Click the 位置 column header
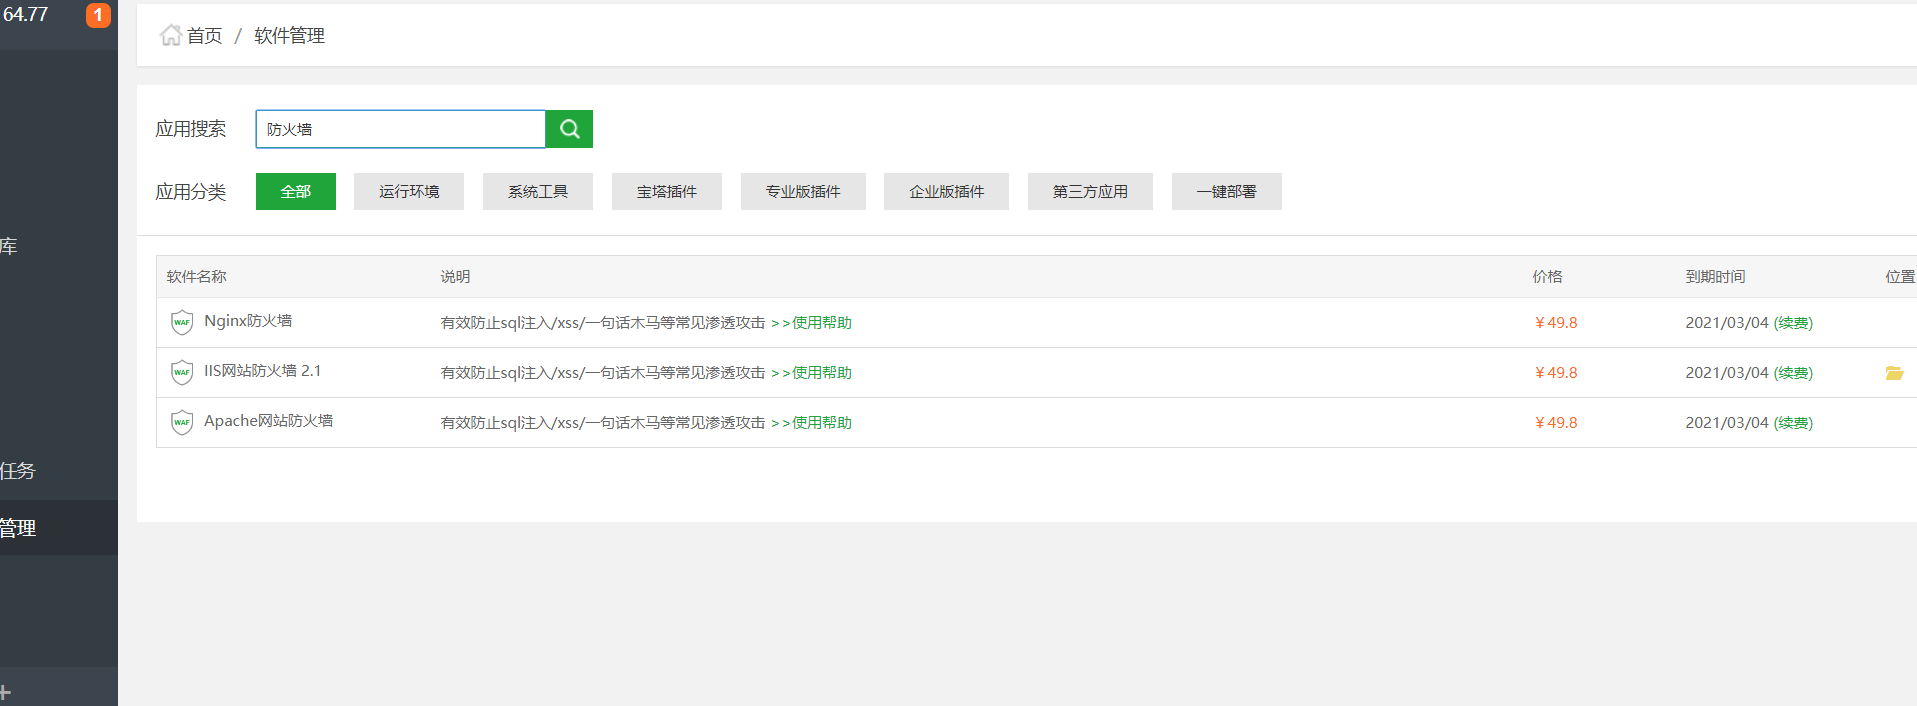 coord(1900,277)
